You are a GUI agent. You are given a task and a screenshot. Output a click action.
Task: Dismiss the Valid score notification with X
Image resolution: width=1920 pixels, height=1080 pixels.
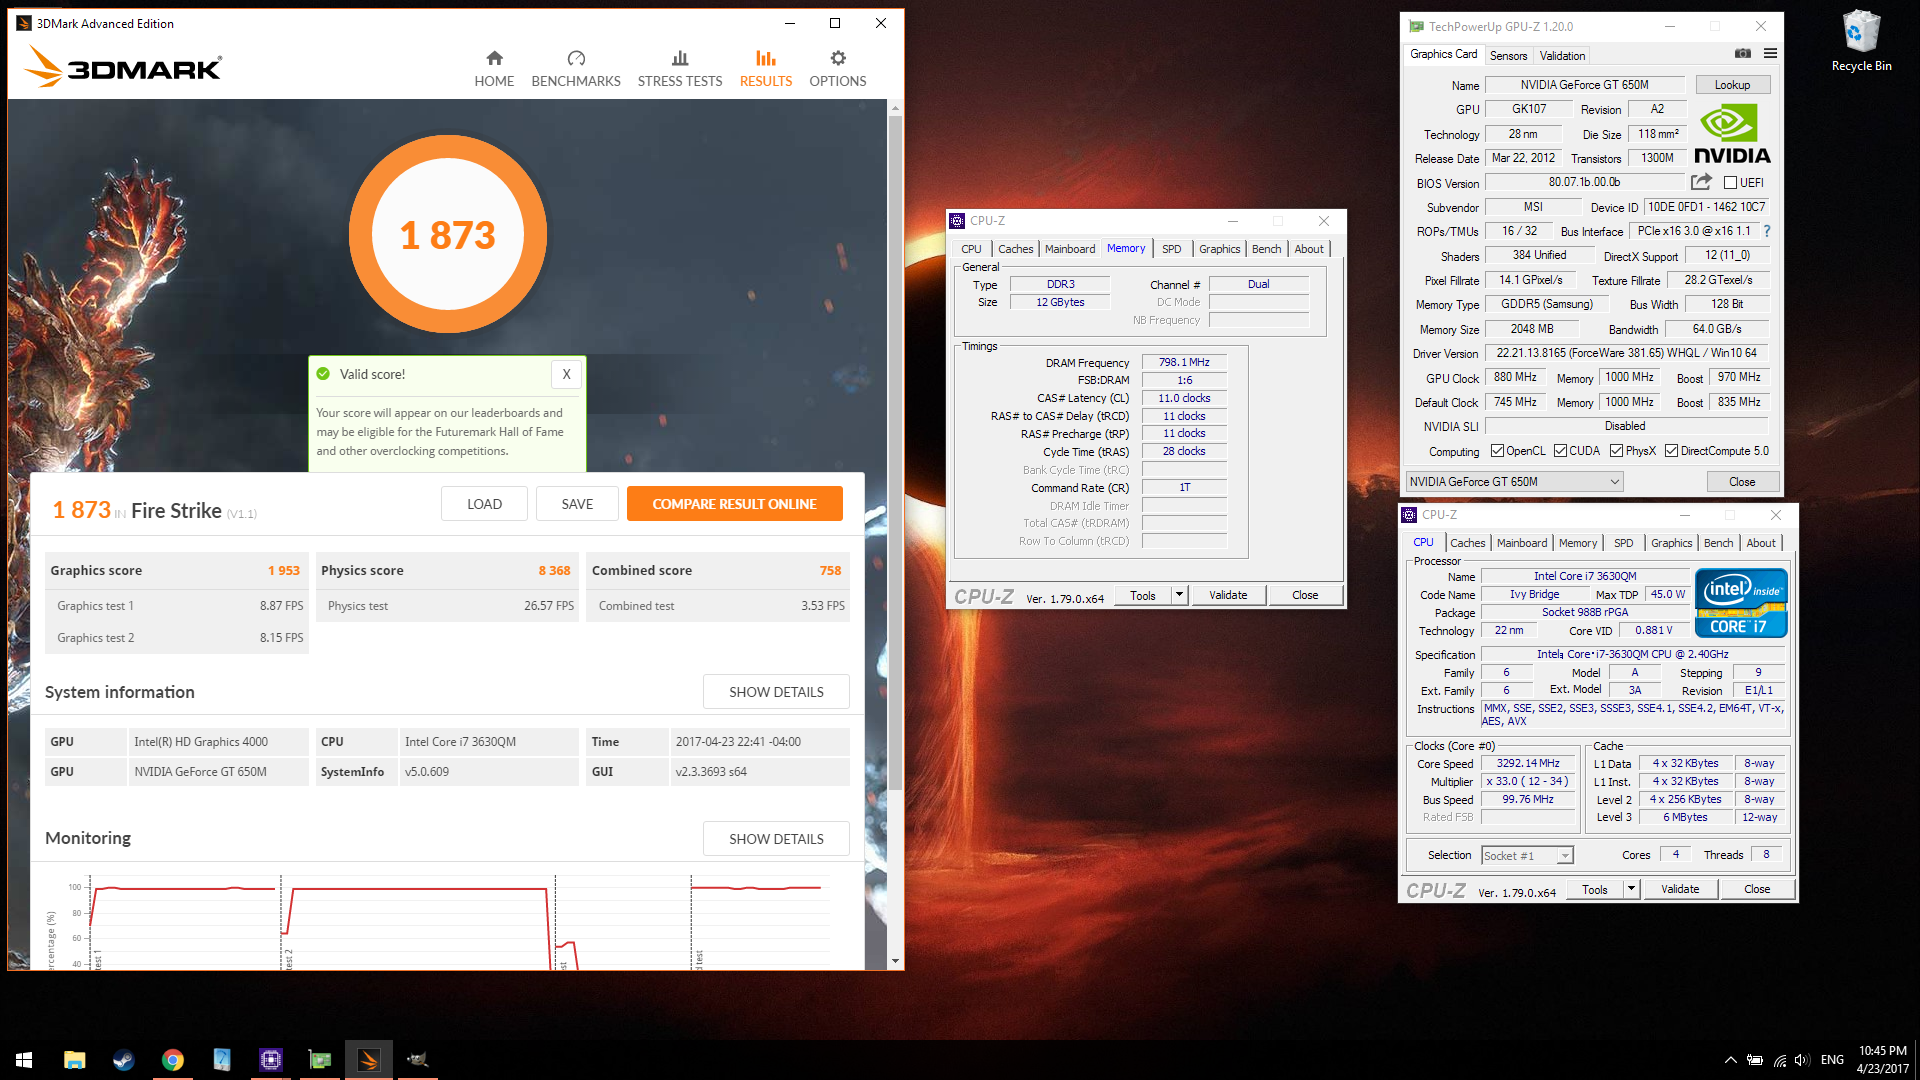point(566,374)
